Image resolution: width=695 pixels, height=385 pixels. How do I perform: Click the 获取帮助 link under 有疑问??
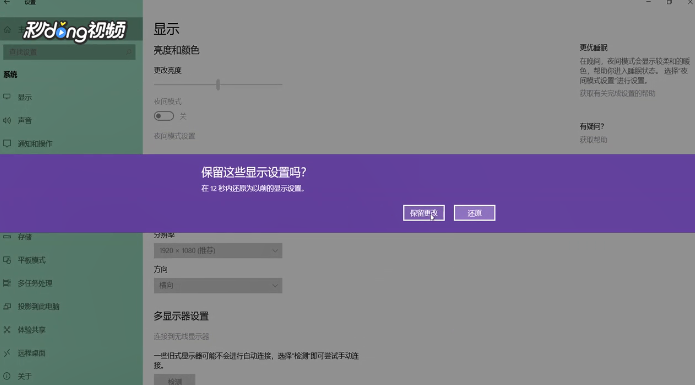pyautogui.click(x=593, y=140)
